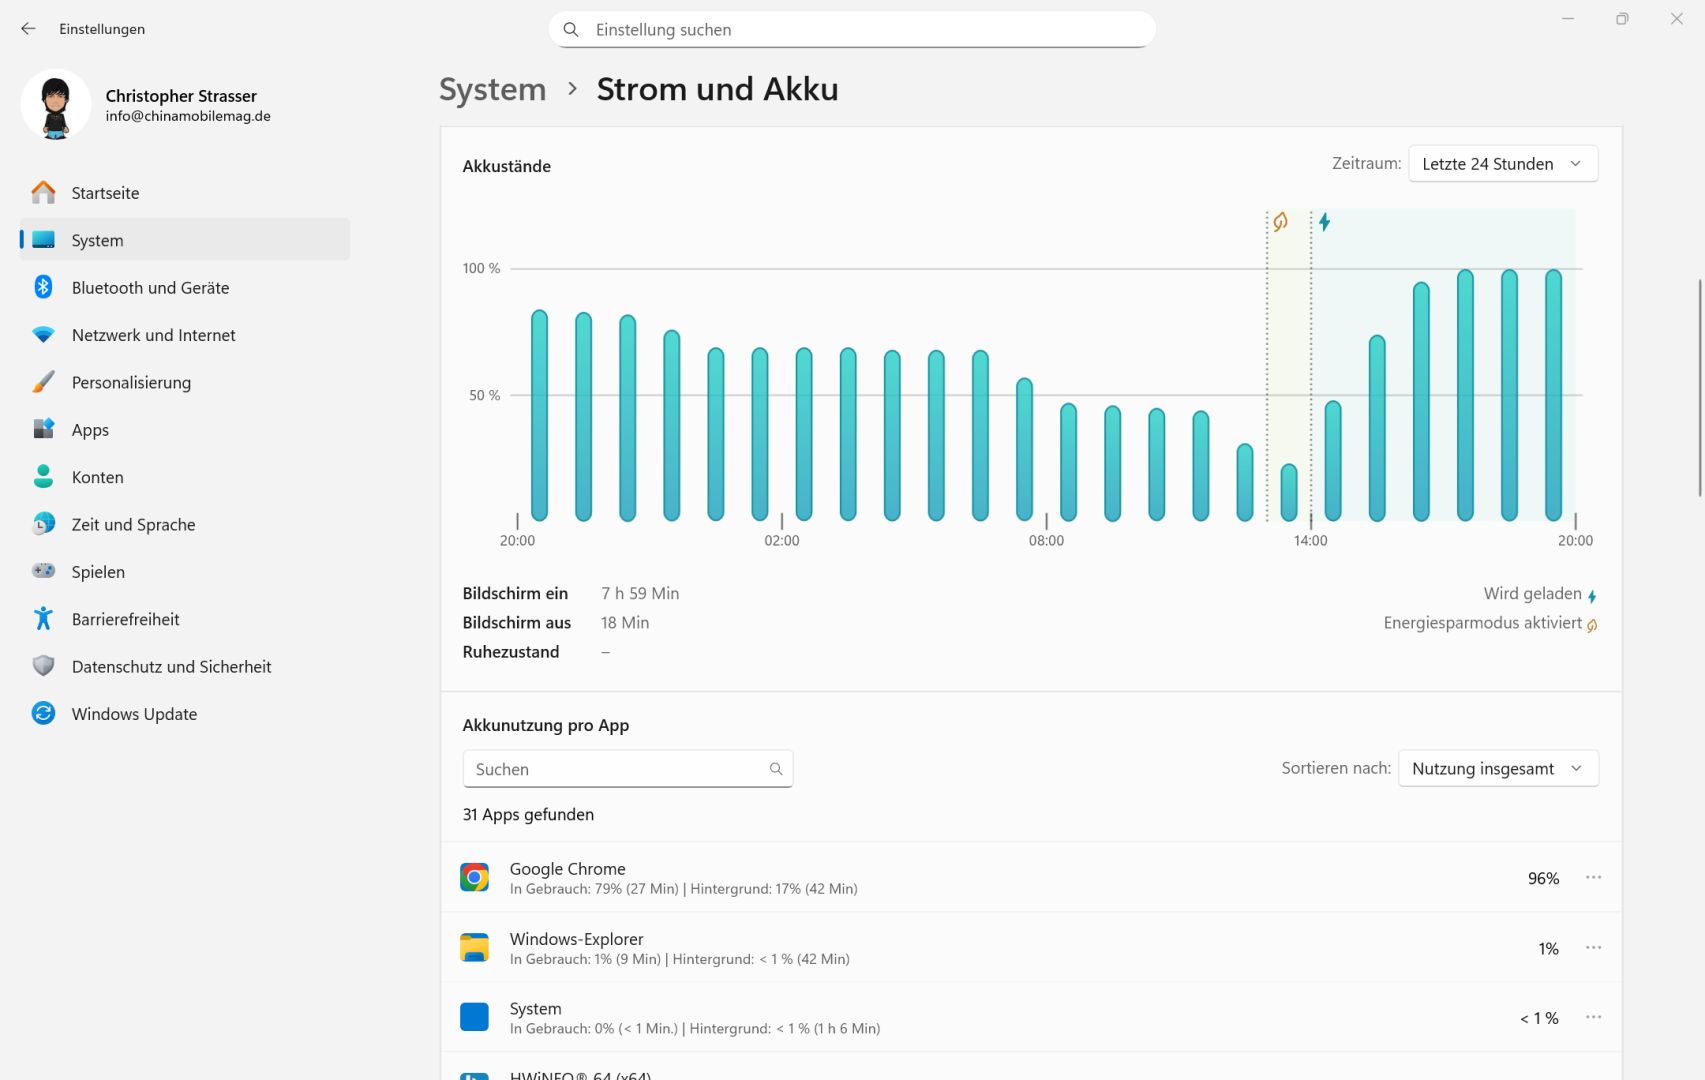Click the lowest battery bar in energy saver zone
The image size is (1705, 1080).
pos(1289,492)
